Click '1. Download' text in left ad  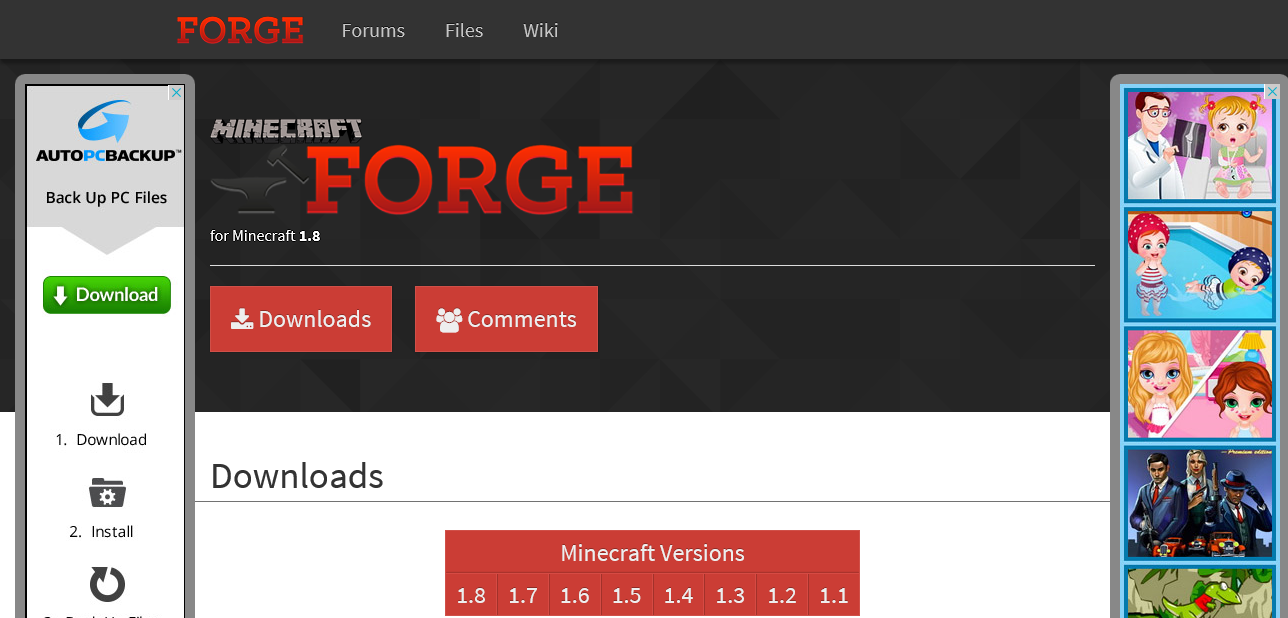pyautogui.click(x=101, y=440)
